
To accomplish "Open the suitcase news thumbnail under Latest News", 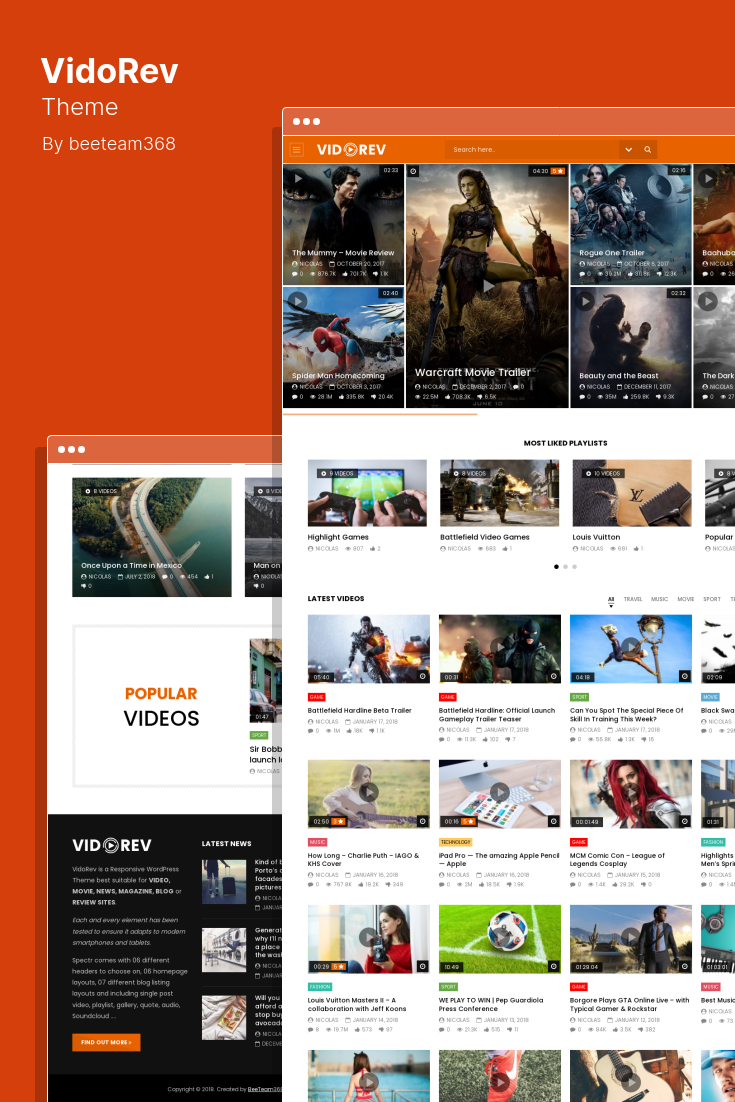I will pyautogui.click(x=224, y=881).
